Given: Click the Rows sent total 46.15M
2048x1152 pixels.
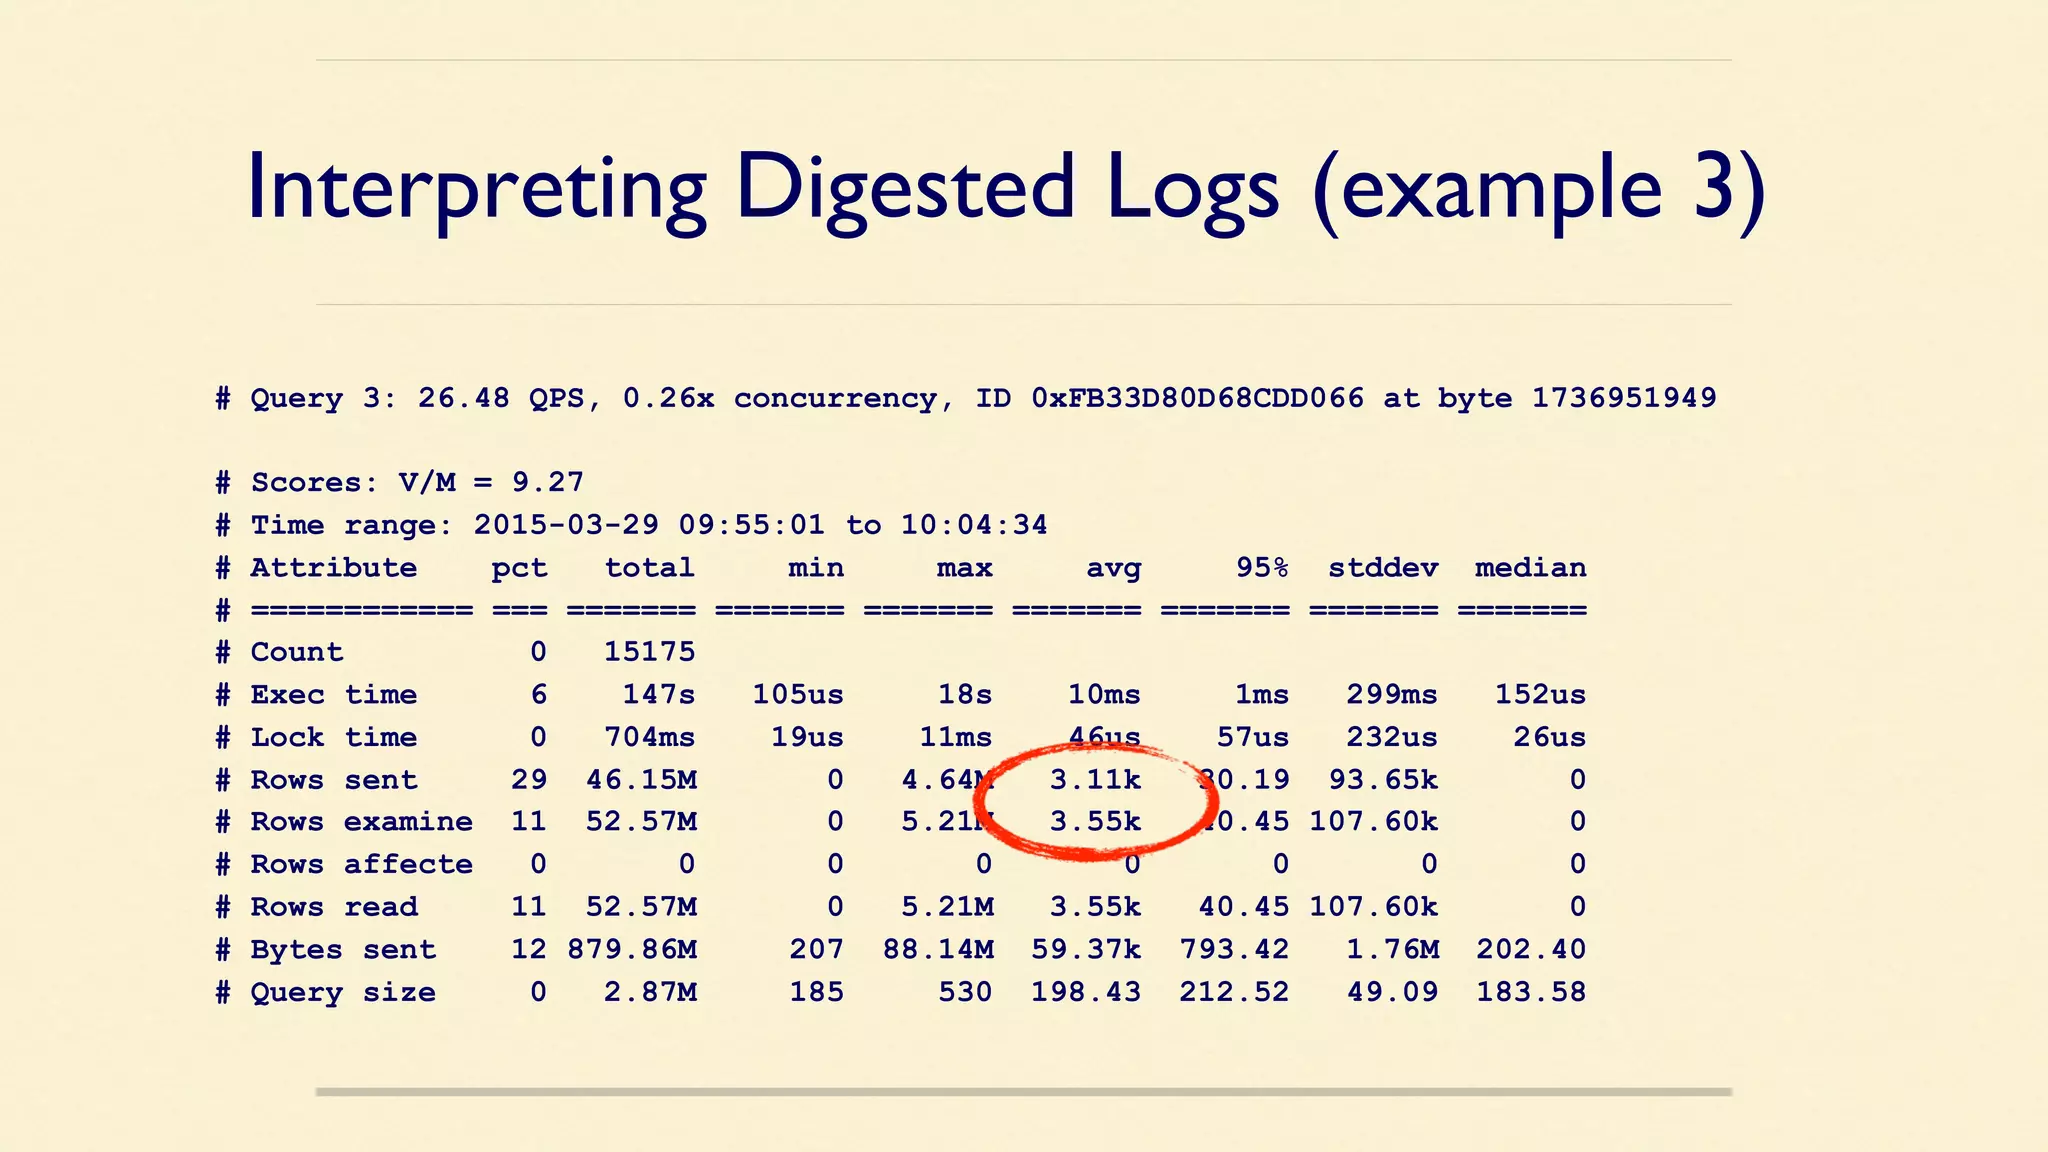Looking at the screenshot, I should point(641,780).
